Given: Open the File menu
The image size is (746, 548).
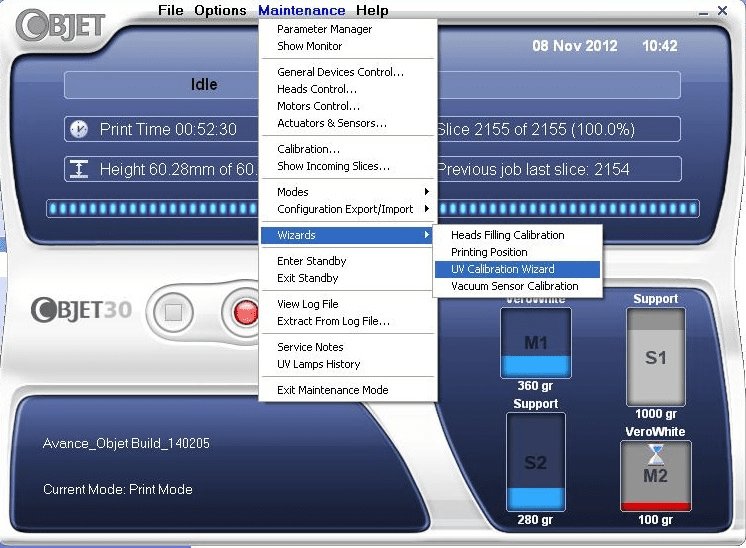Looking at the screenshot, I should [170, 10].
